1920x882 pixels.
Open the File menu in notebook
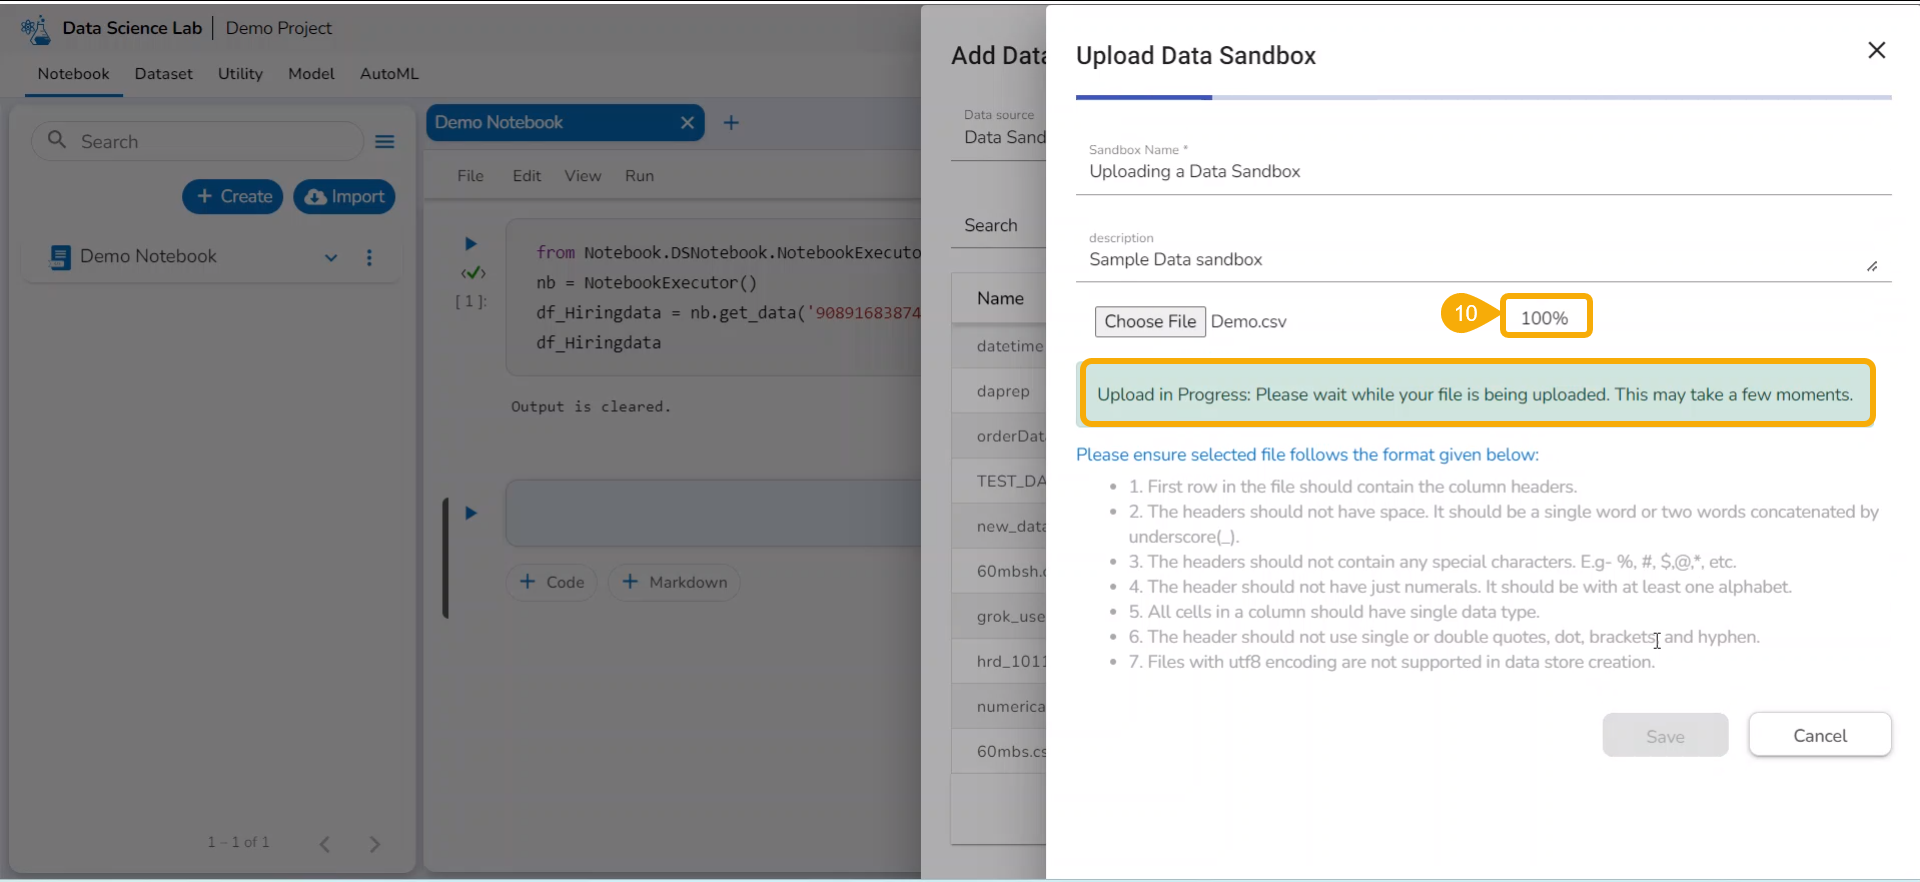(470, 176)
